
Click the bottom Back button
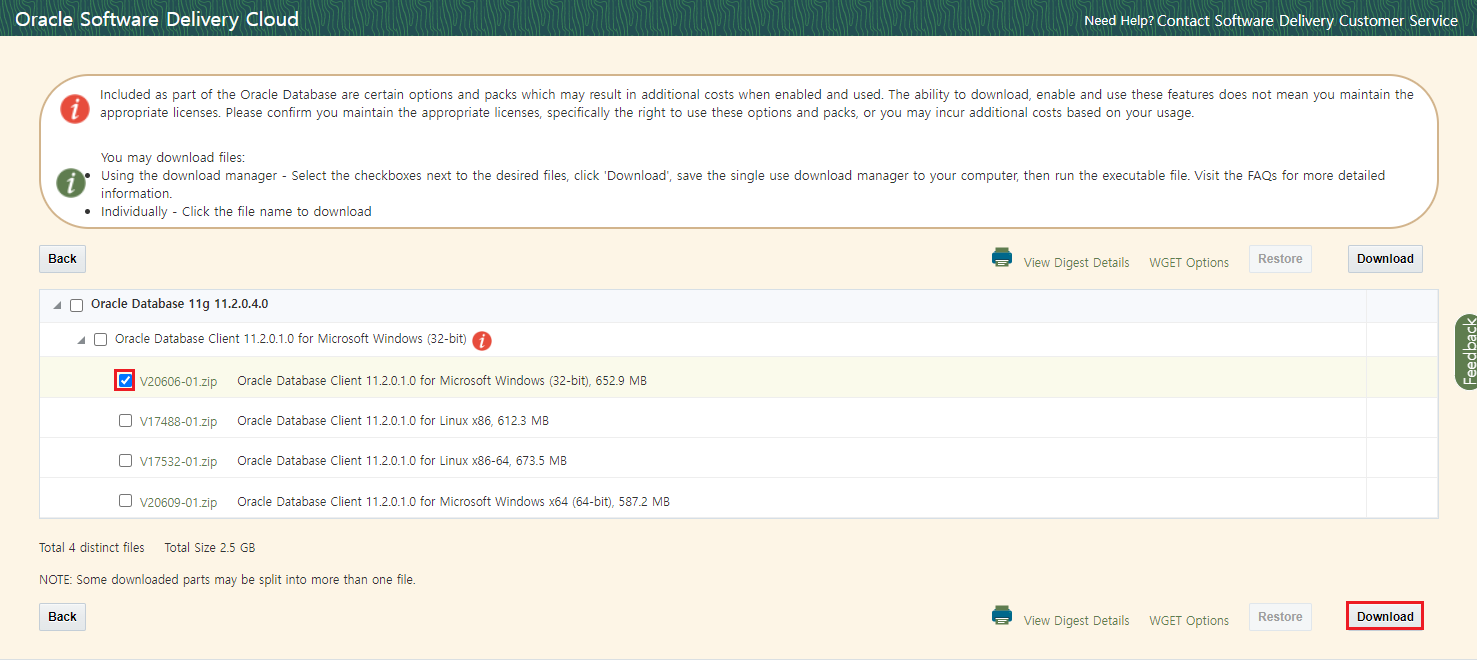62,617
